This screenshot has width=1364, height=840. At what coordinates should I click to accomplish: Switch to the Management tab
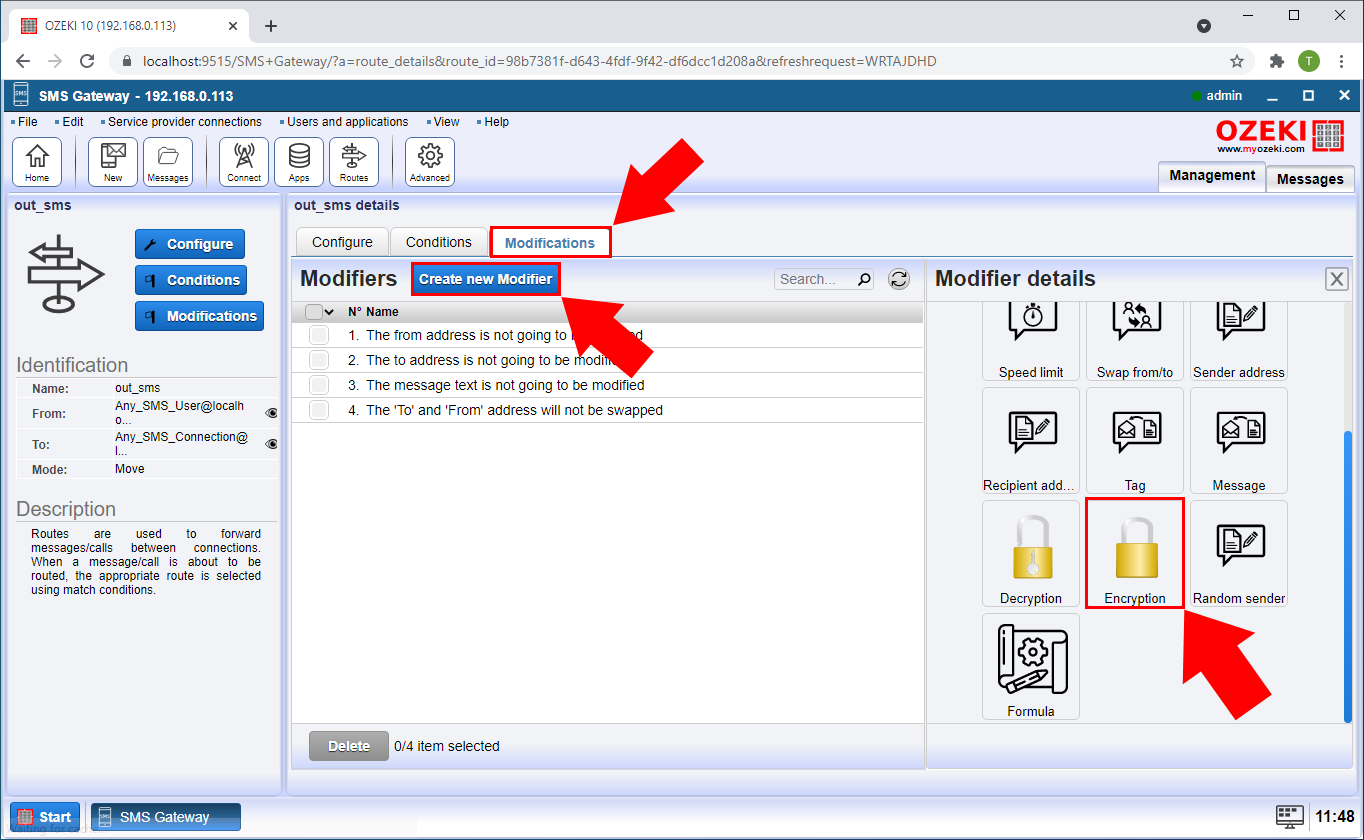[1212, 175]
